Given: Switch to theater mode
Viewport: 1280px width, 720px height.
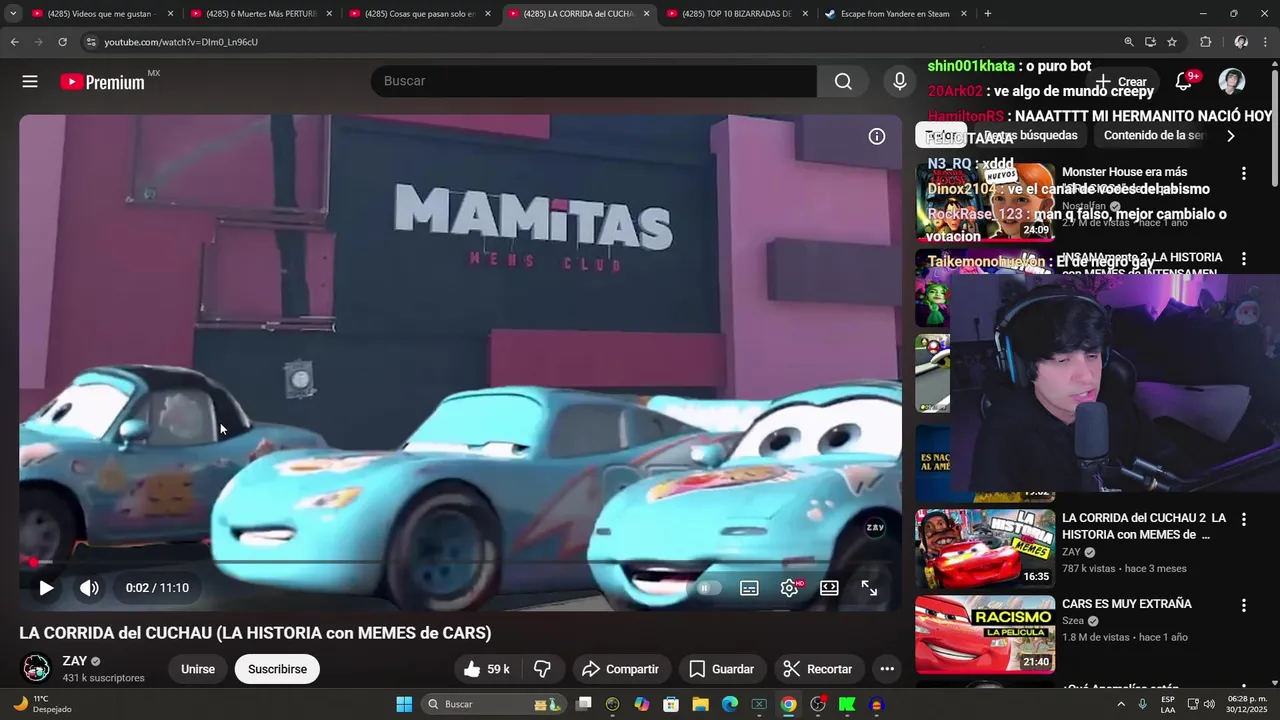Looking at the screenshot, I should 829,588.
